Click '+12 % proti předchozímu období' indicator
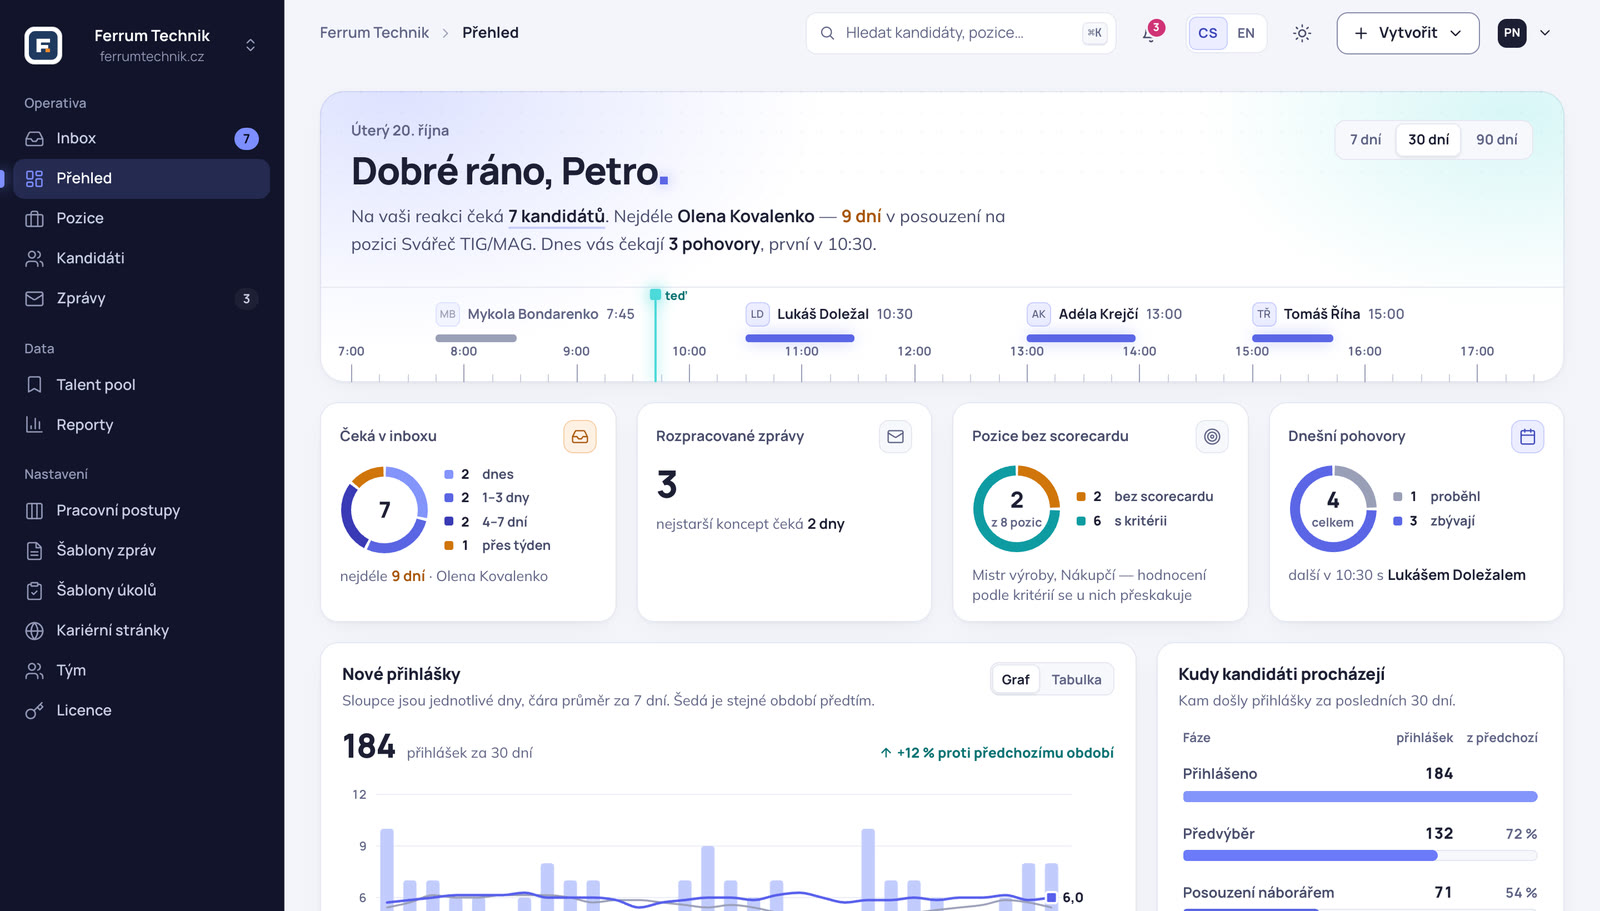Image resolution: width=1600 pixels, height=911 pixels. pos(996,753)
